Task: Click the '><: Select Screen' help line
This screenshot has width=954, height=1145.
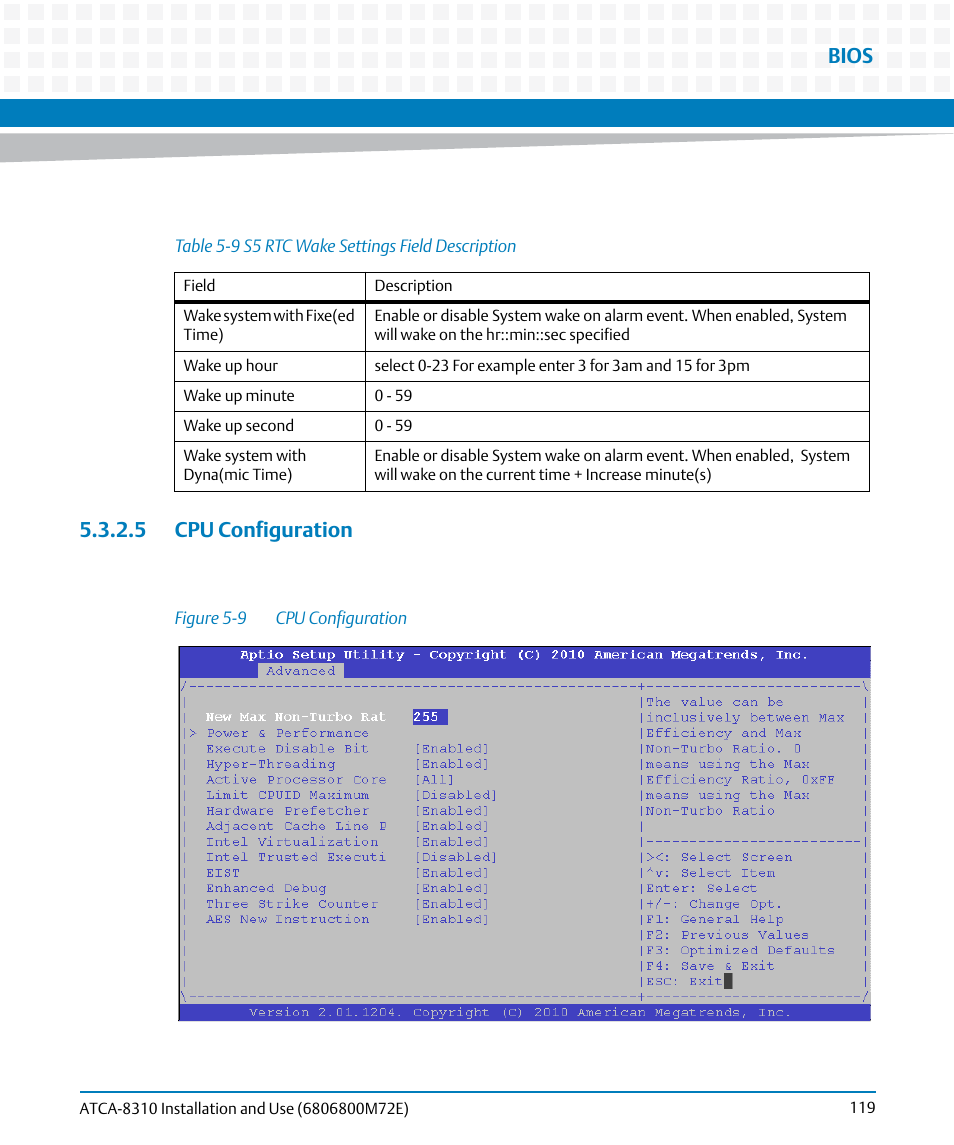Action: [x=719, y=857]
